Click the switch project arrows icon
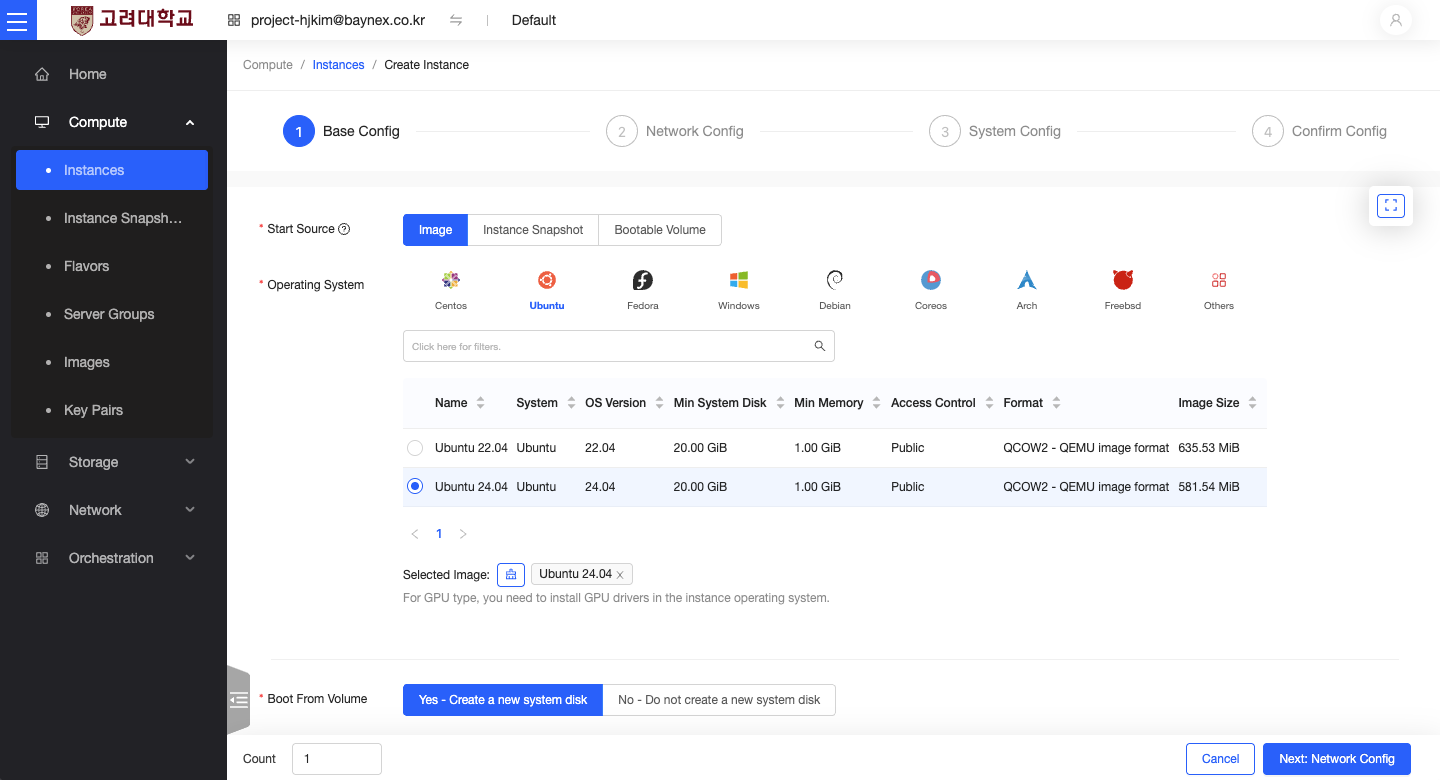This screenshot has height=780, width=1440. (x=456, y=20)
